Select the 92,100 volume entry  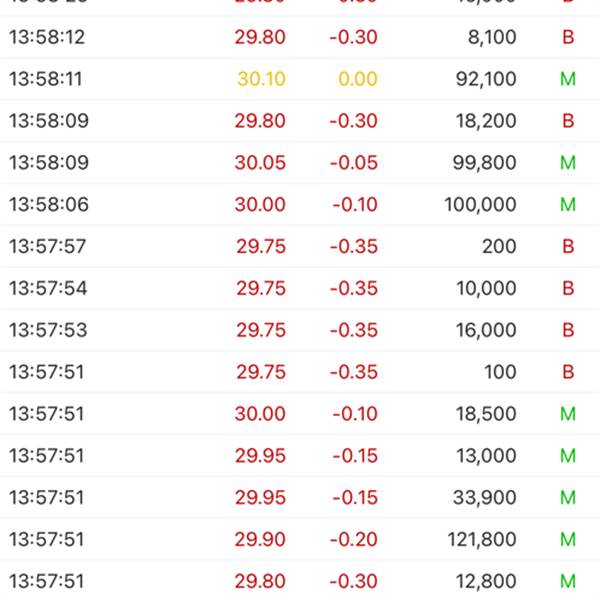484,79
